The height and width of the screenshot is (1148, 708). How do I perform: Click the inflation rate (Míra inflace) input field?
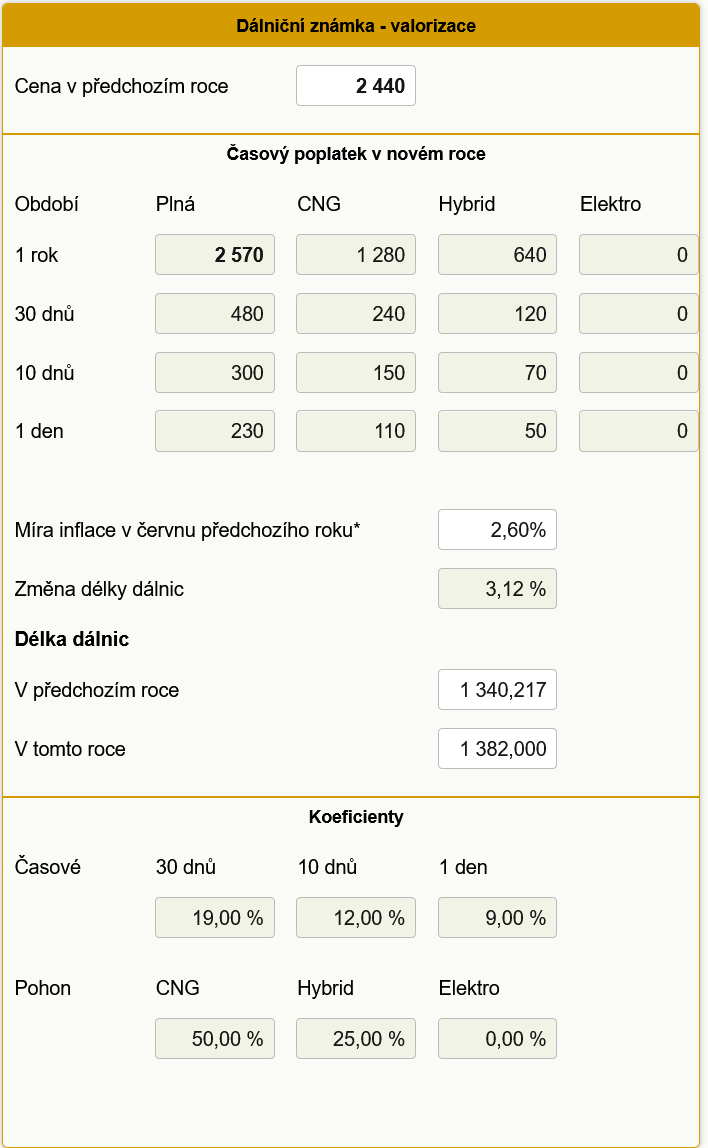coord(497,530)
